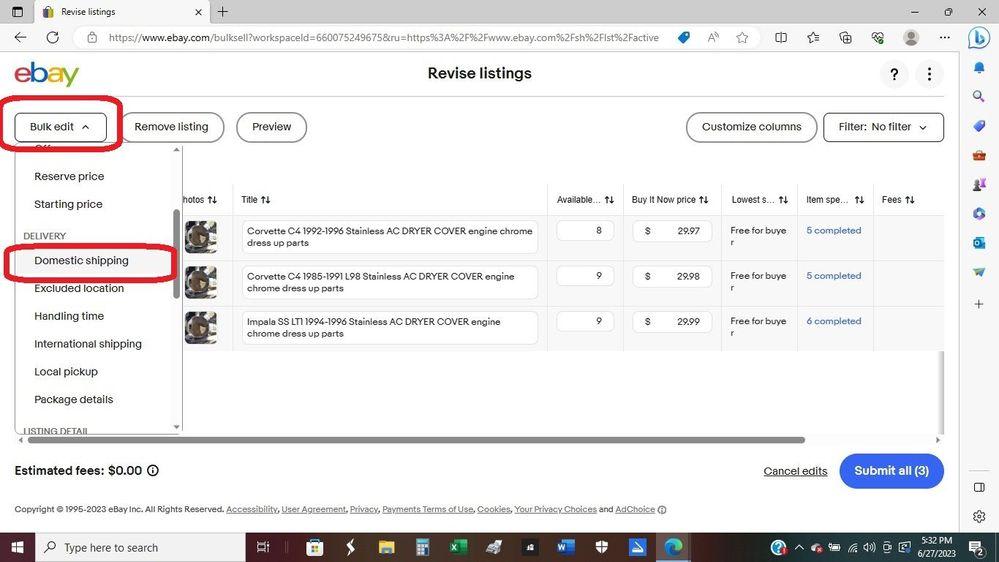Click the browser address bar URL
999x562 pixels.
tap(384, 38)
